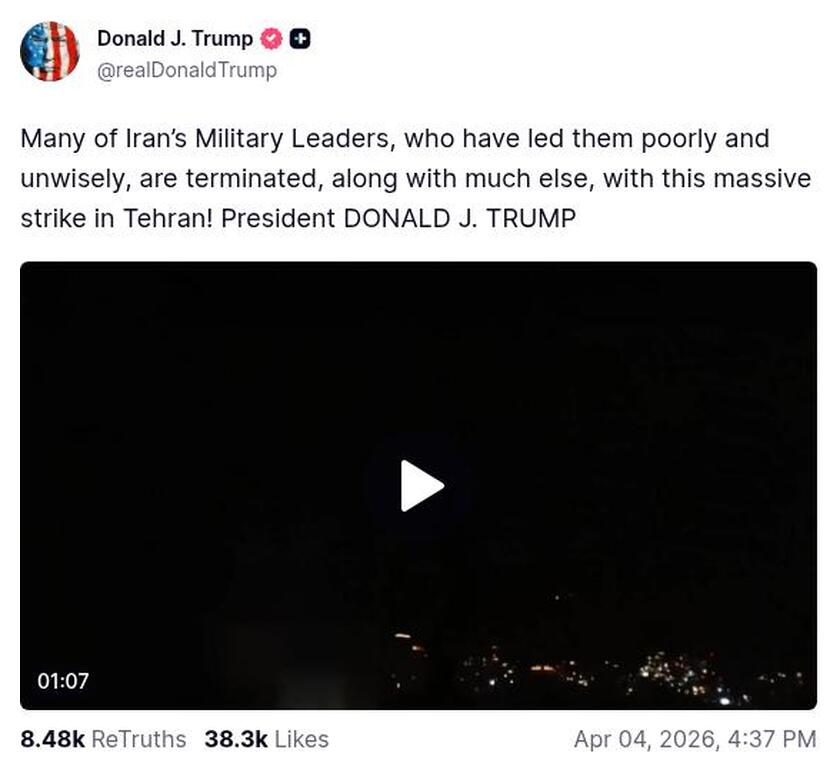Click the @realDonaldTrump handle
840x773 pixels.
[x=187, y=70]
